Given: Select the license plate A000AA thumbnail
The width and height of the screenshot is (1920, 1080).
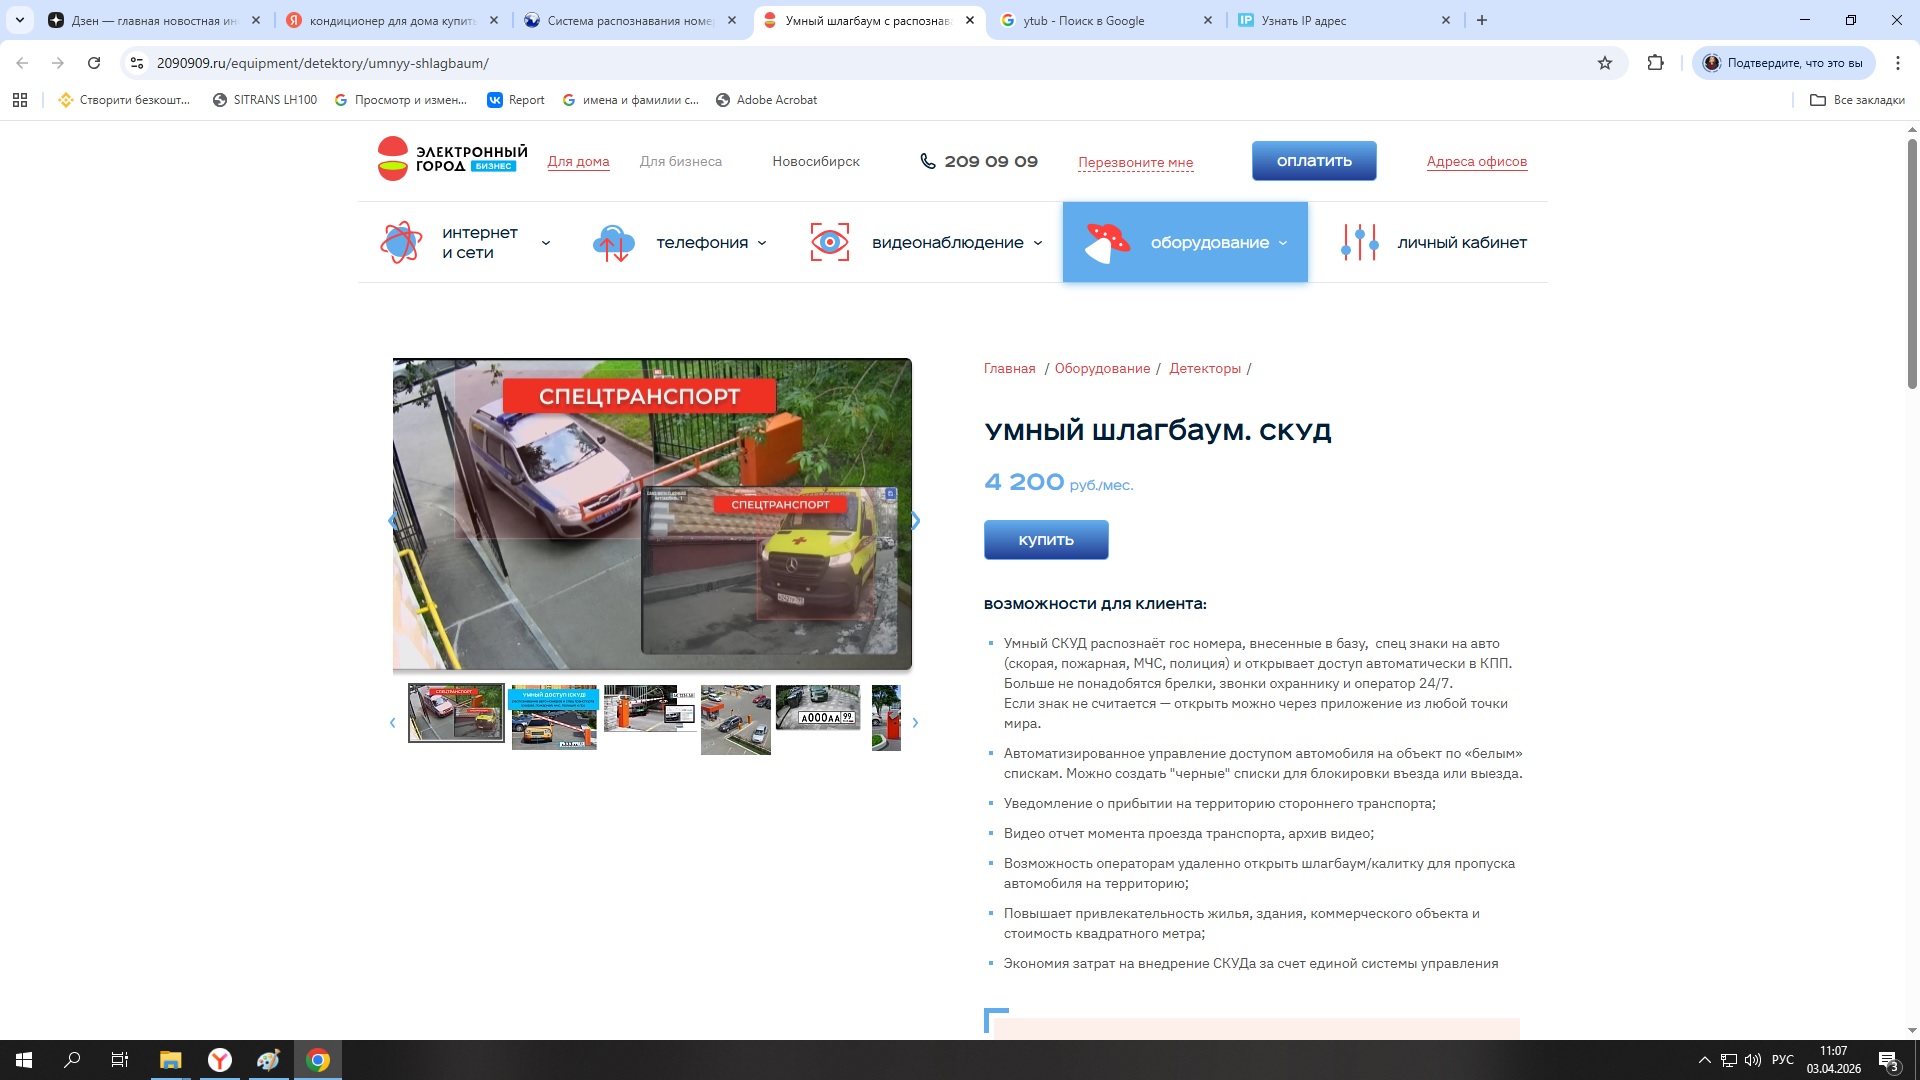Looking at the screenshot, I should pos(818,707).
